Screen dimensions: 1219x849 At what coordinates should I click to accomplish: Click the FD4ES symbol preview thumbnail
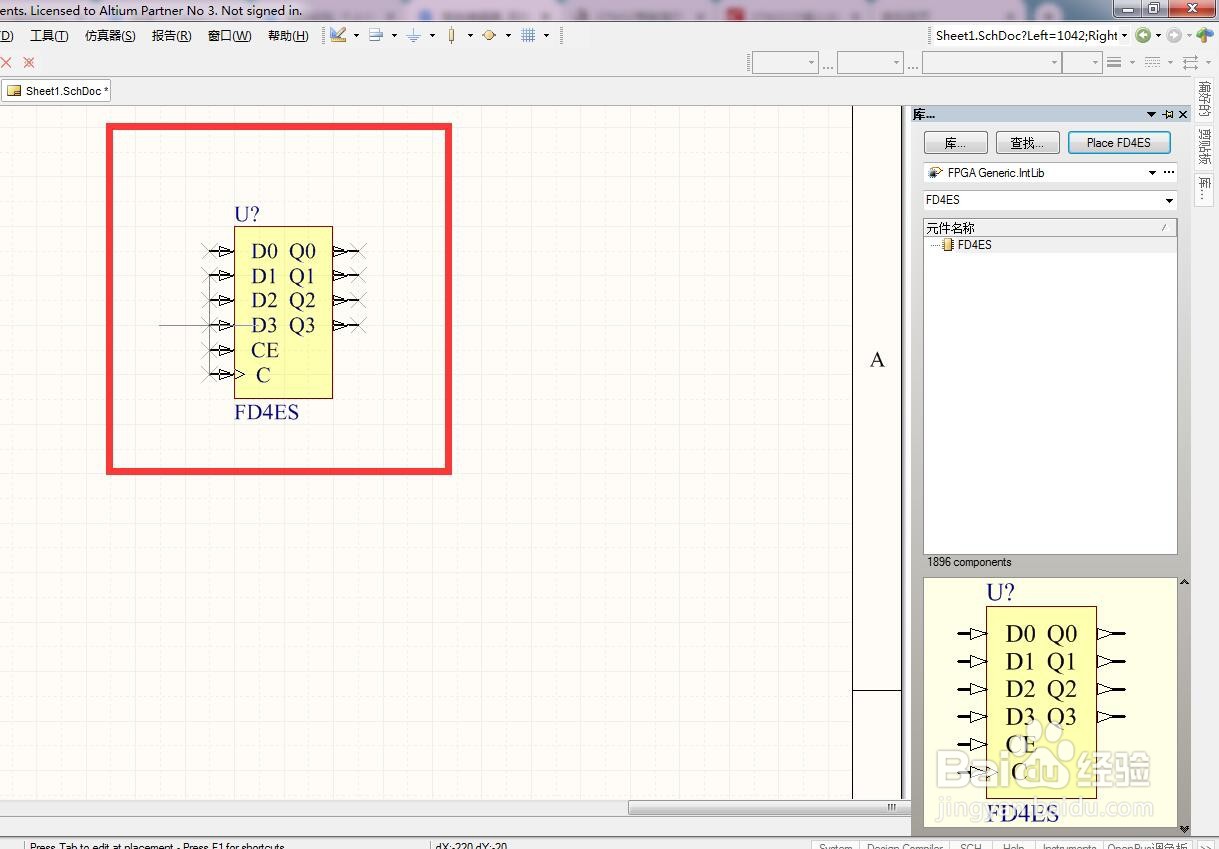(1050, 702)
